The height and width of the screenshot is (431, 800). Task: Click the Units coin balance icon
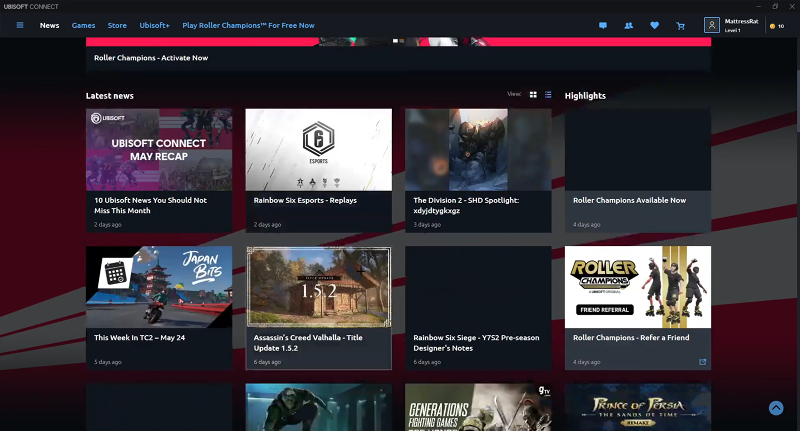click(772, 26)
